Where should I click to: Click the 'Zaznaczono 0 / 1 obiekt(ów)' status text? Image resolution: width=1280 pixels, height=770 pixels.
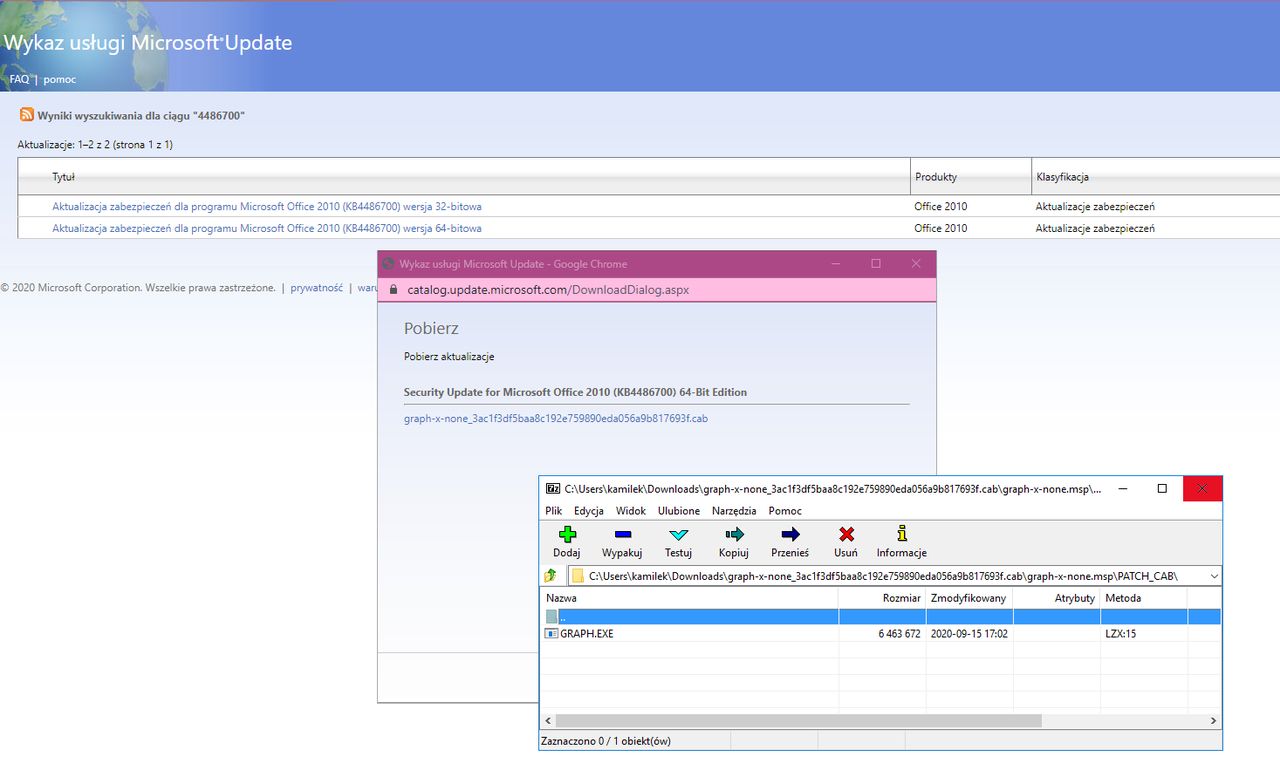[607, 741]
